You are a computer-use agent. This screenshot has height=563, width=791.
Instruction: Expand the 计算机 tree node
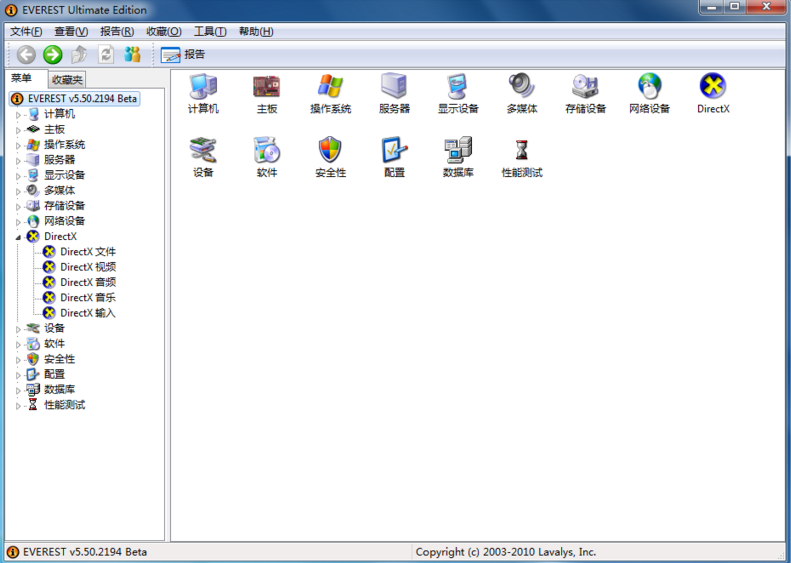coord(18,115)
